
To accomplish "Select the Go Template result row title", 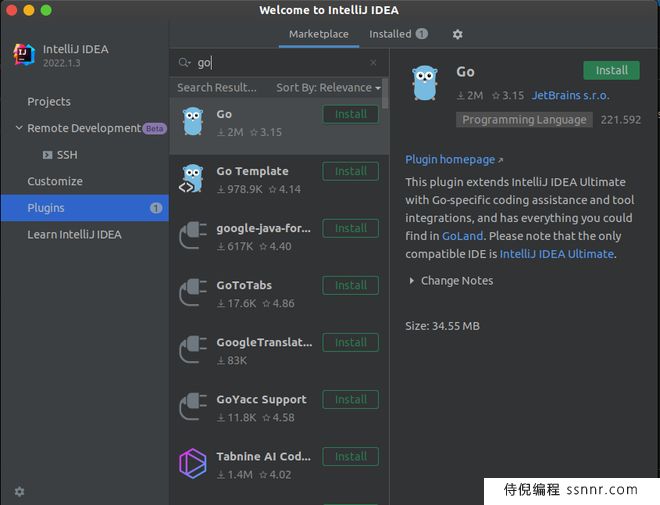I will pos(252,171).
